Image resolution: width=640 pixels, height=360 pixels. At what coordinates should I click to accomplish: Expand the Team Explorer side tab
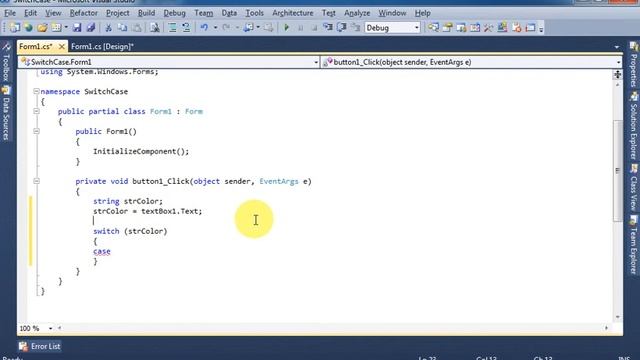point(633,245)
